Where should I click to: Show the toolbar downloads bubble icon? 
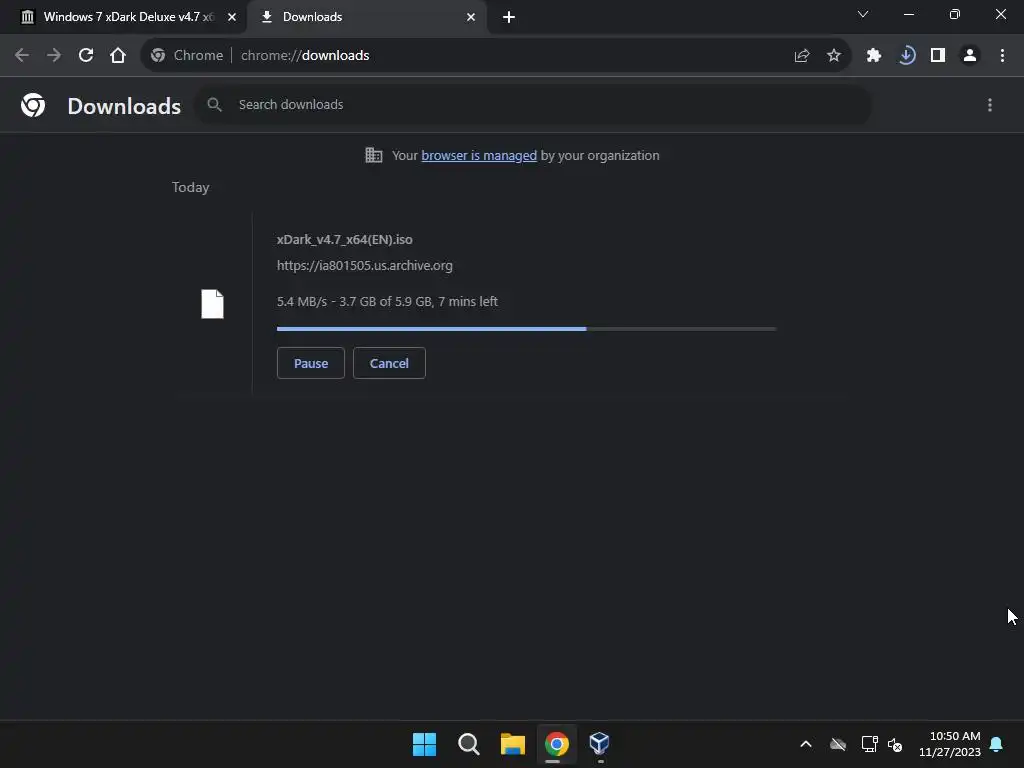coord(906,56)
